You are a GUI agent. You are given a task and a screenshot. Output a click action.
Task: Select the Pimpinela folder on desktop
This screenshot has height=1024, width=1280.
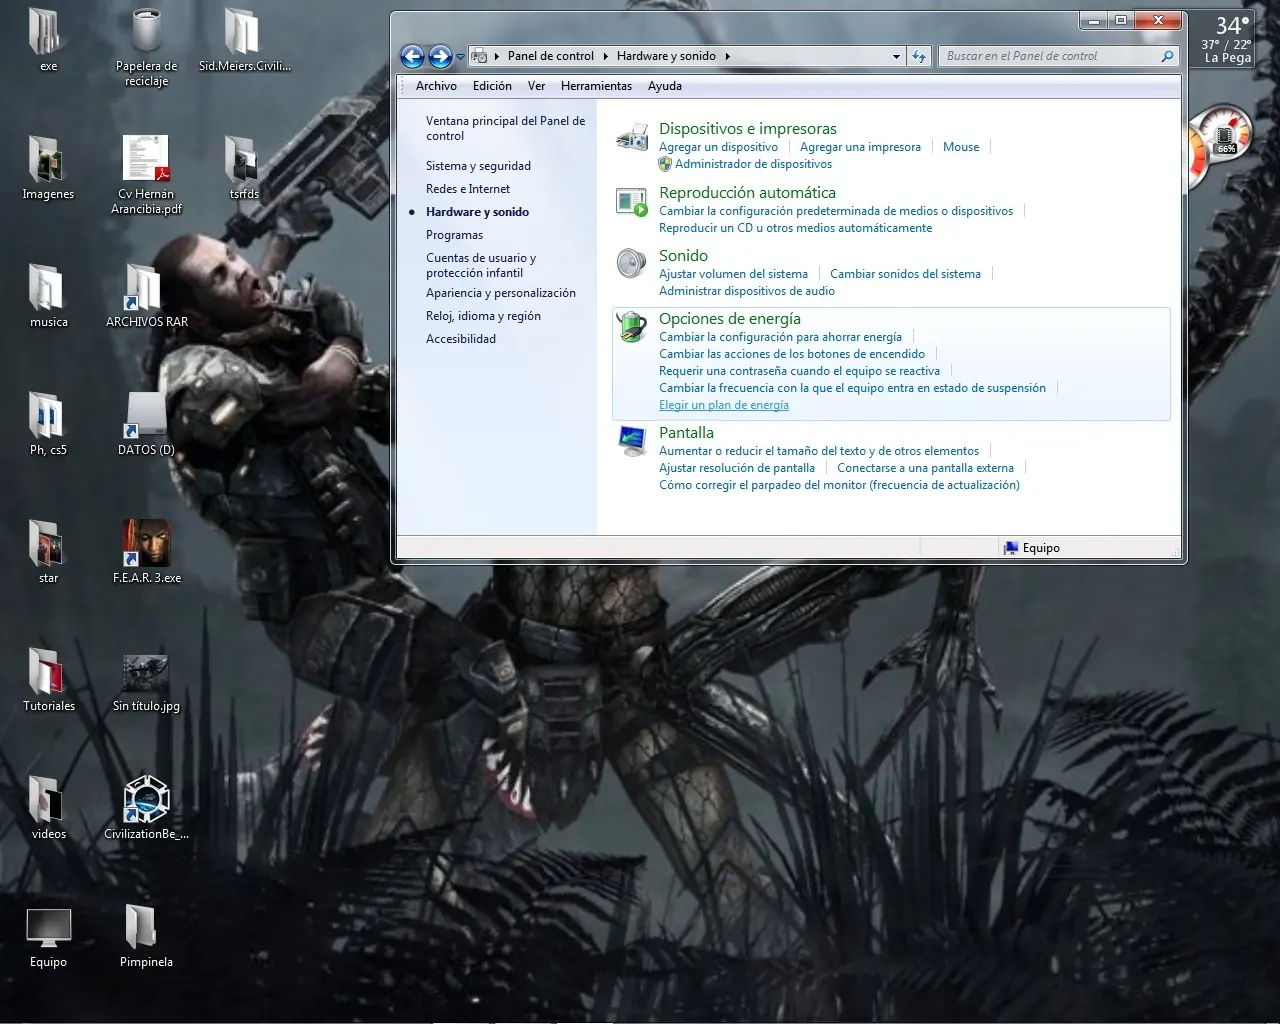tap(146, 936)
